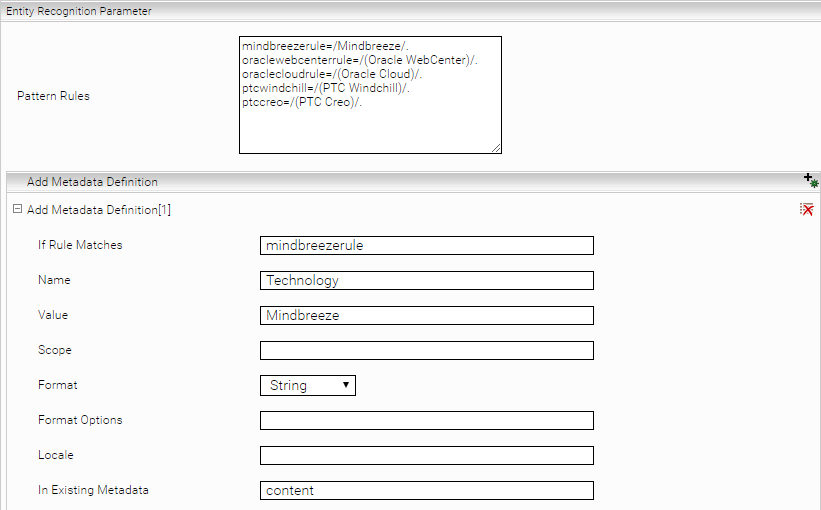Click the mindbreezerule line in Pattern Rules
Image resolution: width=821 pixels, height=510 pixels.
(325, 46)
